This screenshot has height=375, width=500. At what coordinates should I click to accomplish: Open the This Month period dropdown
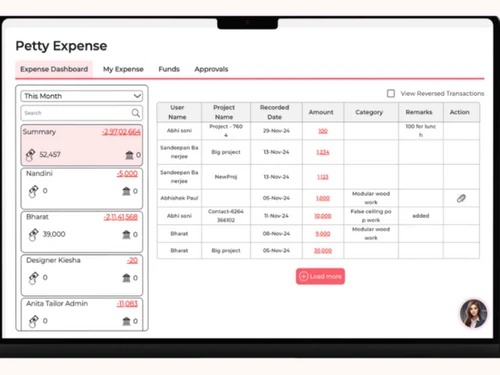coord(82,96)
